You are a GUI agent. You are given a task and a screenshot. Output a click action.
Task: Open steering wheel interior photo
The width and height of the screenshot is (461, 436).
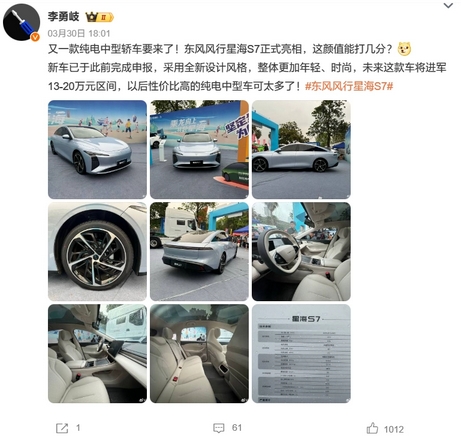[x=301, y=252]
